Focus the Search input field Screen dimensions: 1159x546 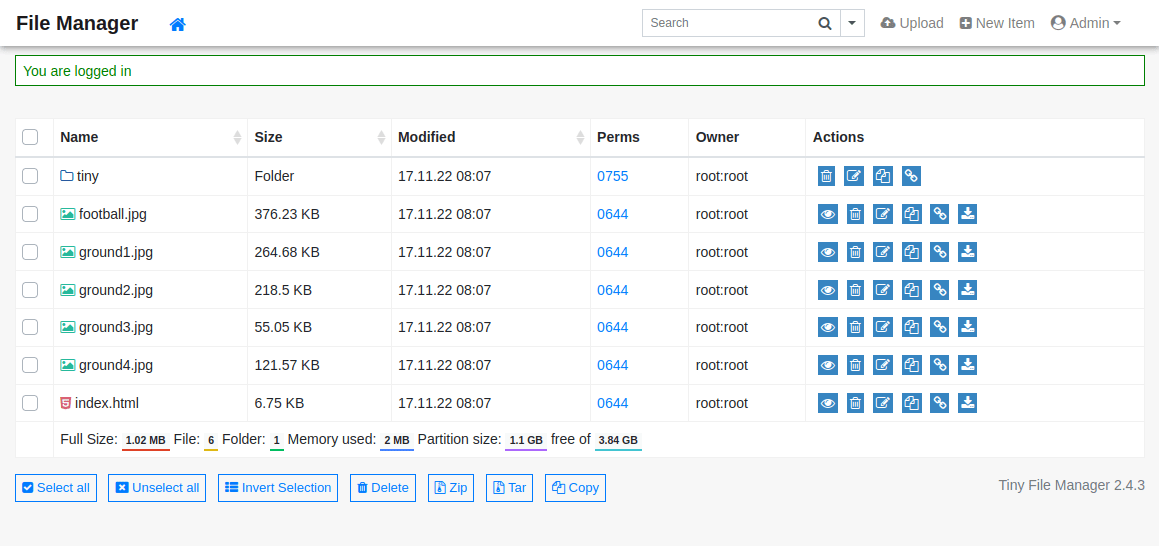tap(726, 23)
